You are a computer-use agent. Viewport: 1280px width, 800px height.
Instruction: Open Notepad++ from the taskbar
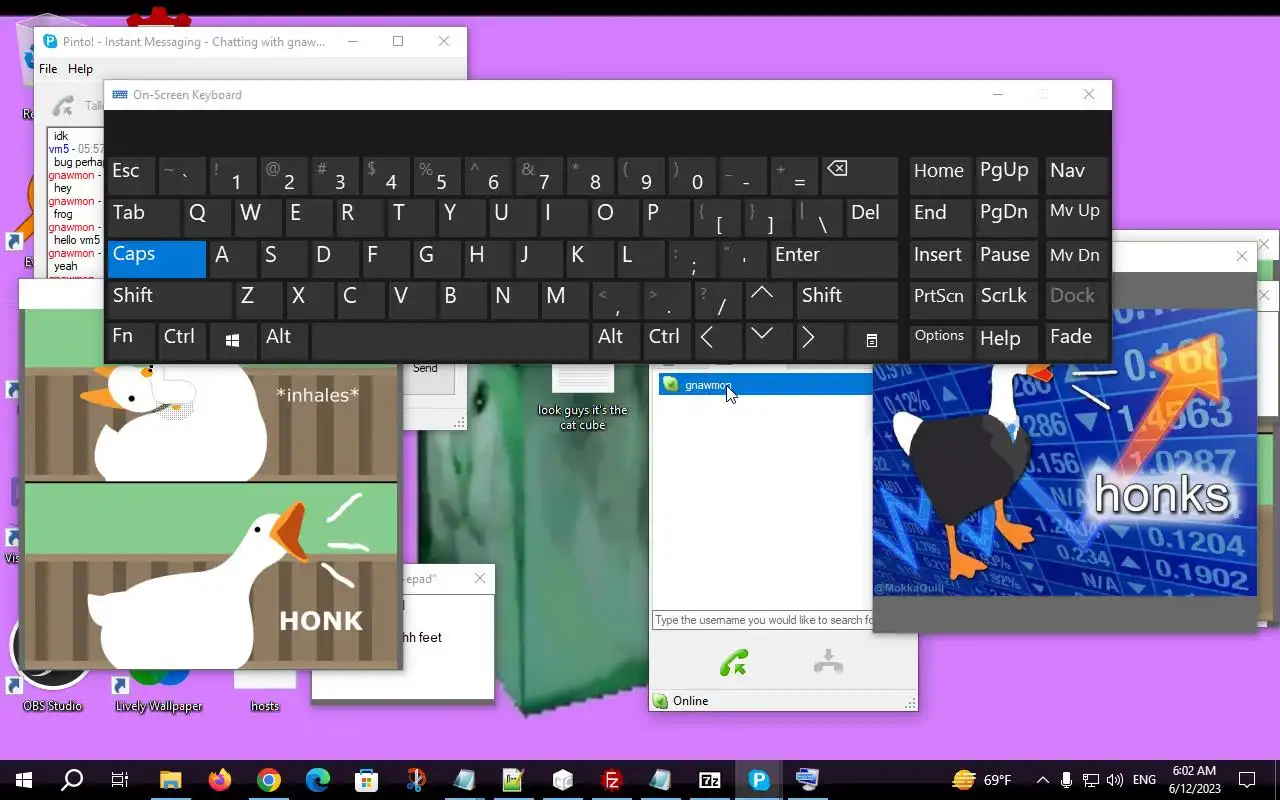point(513,780)
